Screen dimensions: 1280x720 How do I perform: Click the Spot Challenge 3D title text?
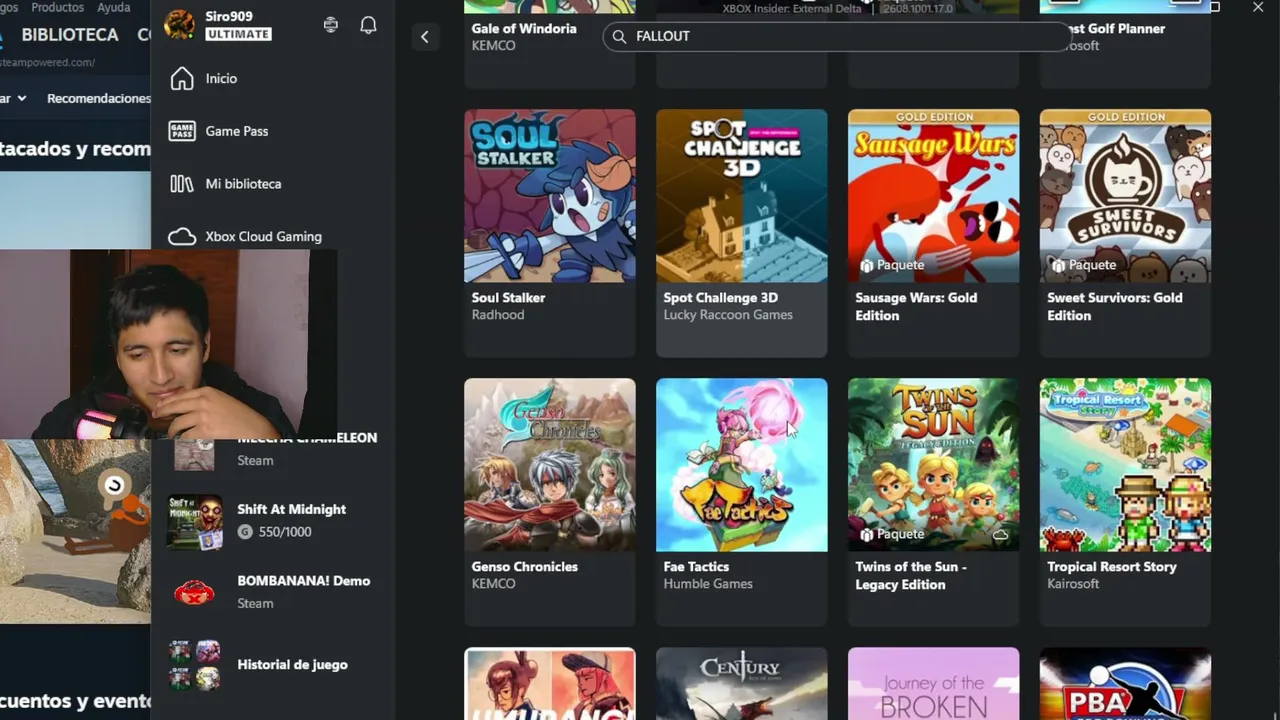coord(721,298)
